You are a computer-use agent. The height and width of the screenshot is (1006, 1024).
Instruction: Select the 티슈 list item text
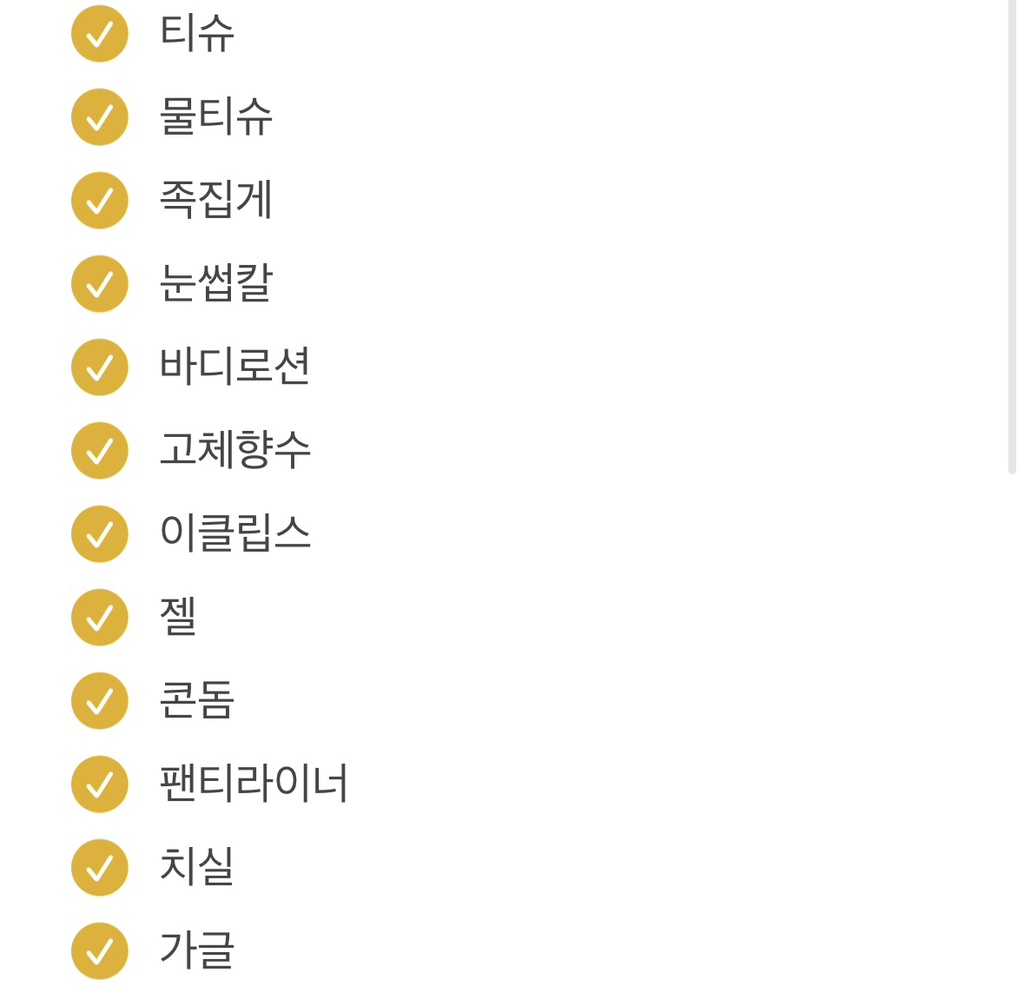click(x=197, y=34)
